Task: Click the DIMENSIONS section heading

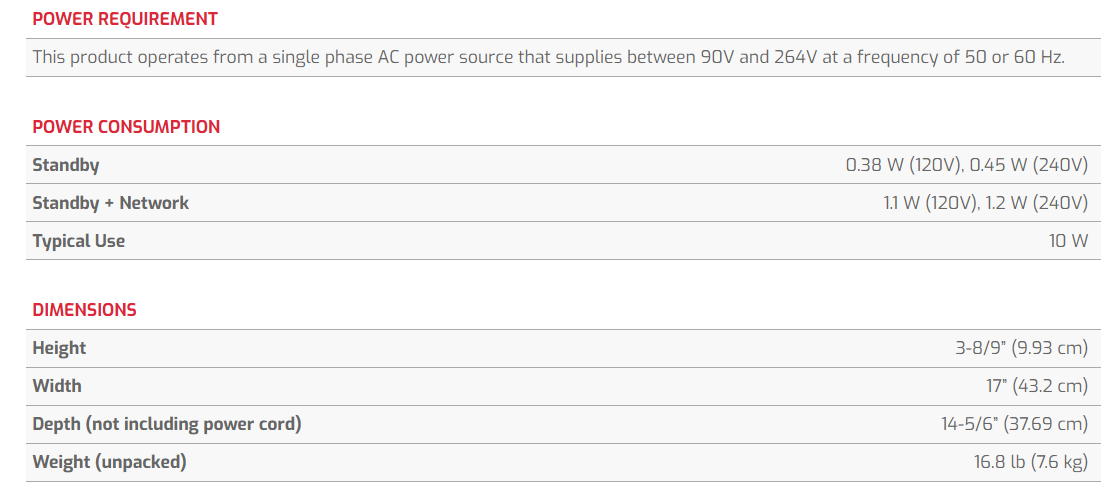Action: [x=84, y=310]
